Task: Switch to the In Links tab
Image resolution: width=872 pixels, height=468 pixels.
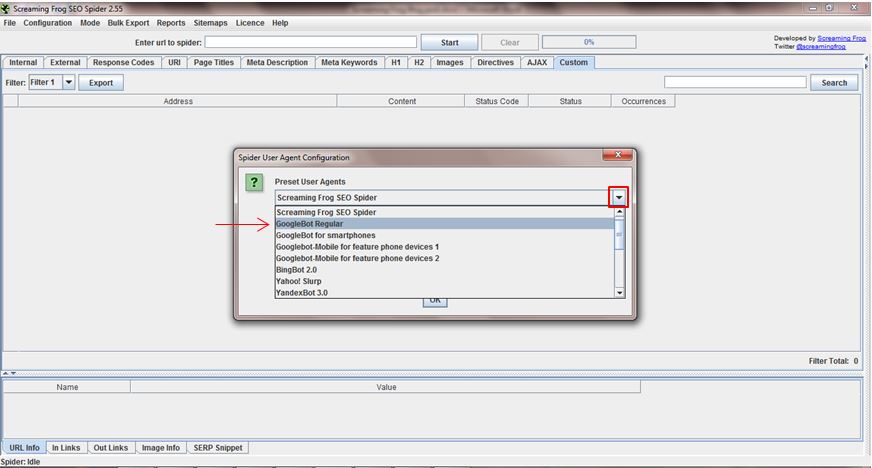Action: point(66,447)
